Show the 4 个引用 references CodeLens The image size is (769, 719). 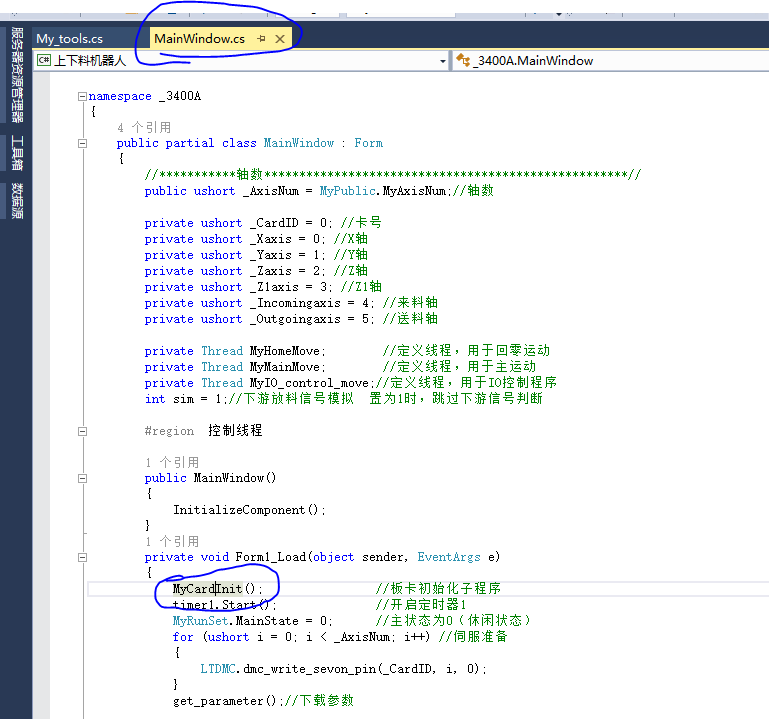click(x=144, y=128)
